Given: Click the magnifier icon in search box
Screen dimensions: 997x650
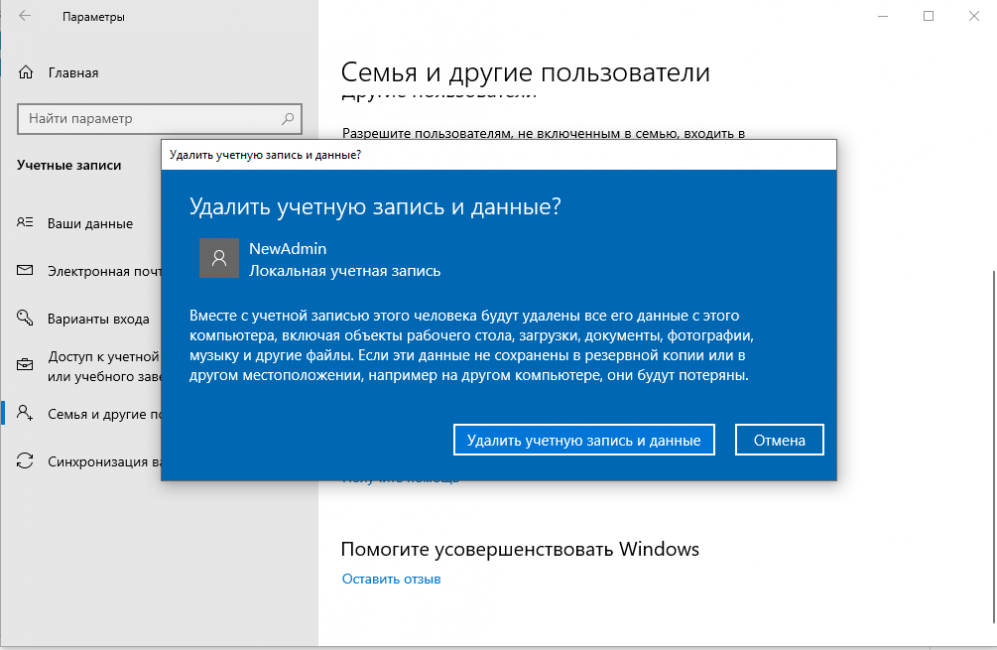Looking at the screenshot, I should tap(288, 118).
